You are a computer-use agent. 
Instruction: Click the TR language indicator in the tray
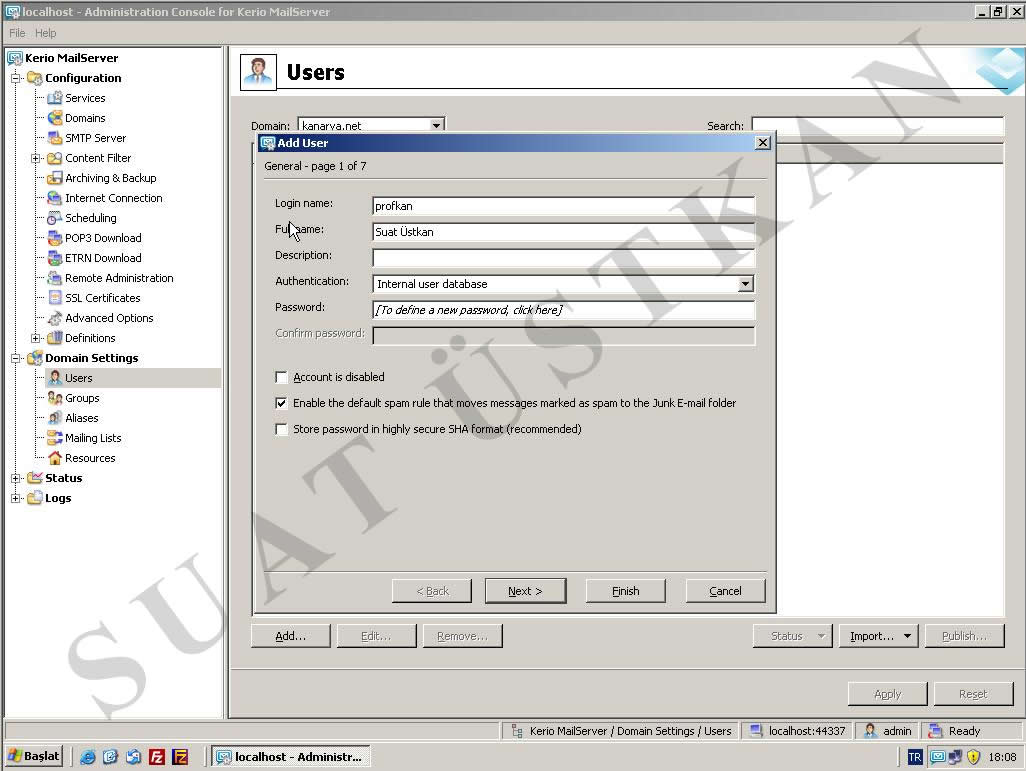[915, 757]
